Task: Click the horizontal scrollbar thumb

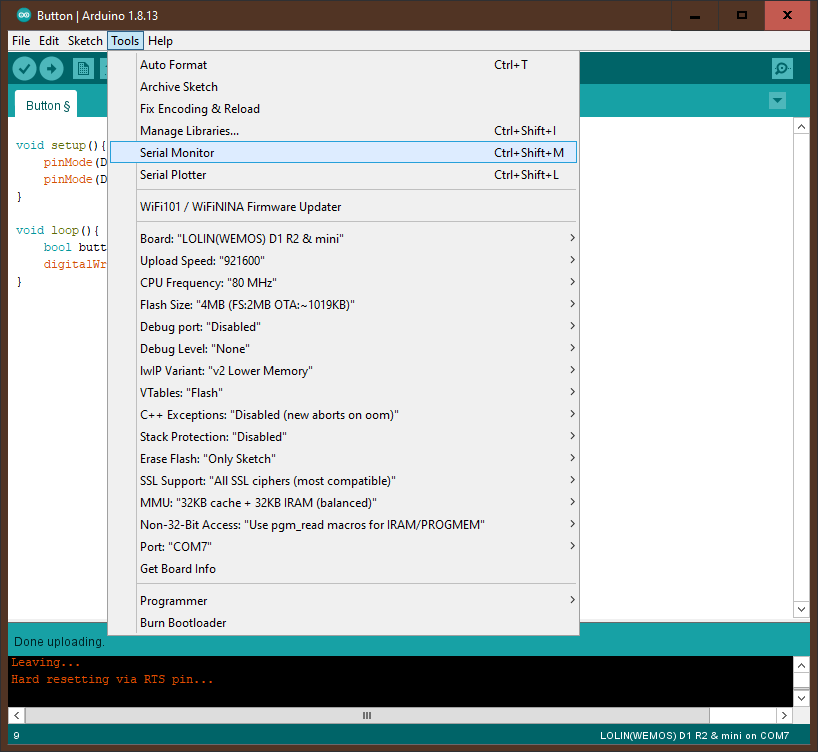Action: (367, 715)
